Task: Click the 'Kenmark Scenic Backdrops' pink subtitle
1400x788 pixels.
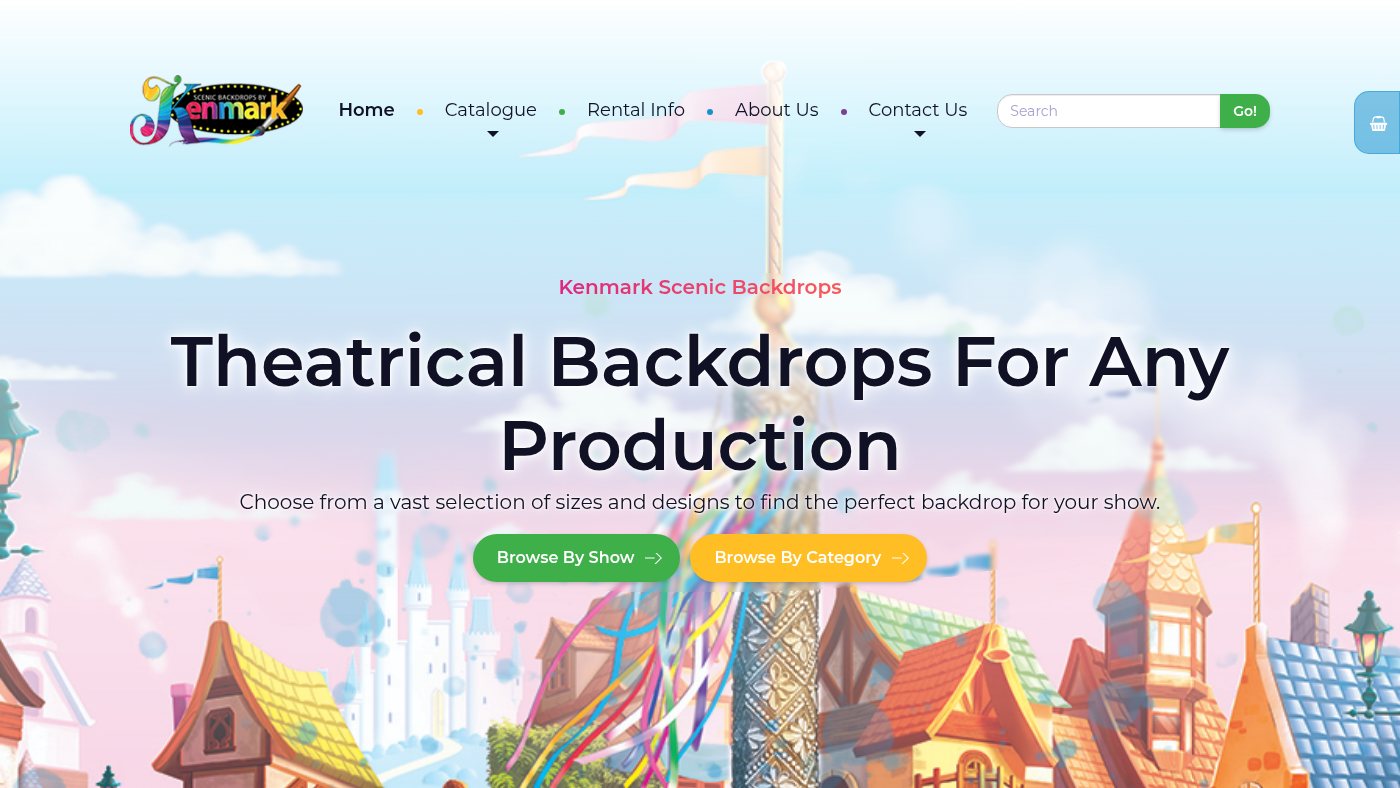Action: [x=700, y=287]
